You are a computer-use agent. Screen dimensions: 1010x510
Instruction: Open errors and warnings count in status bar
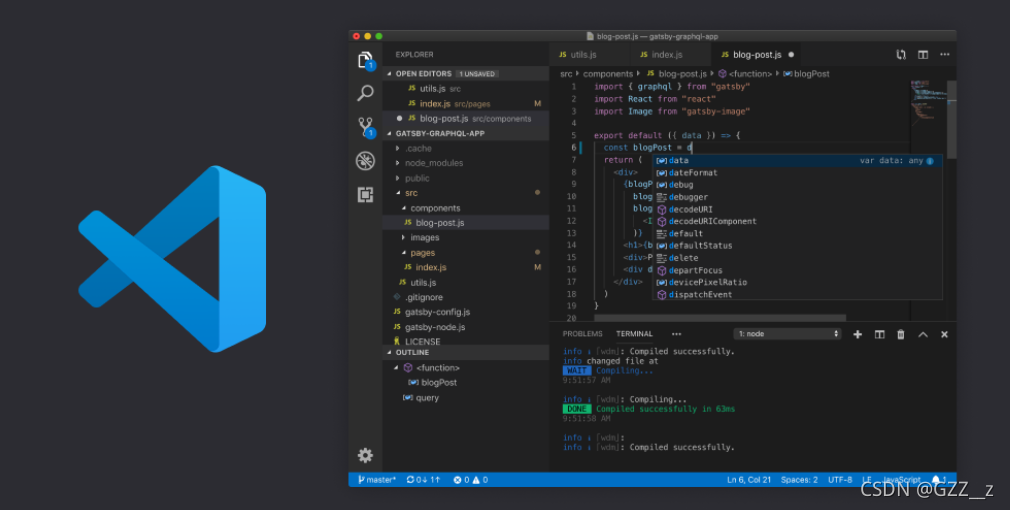pos(470,480)
